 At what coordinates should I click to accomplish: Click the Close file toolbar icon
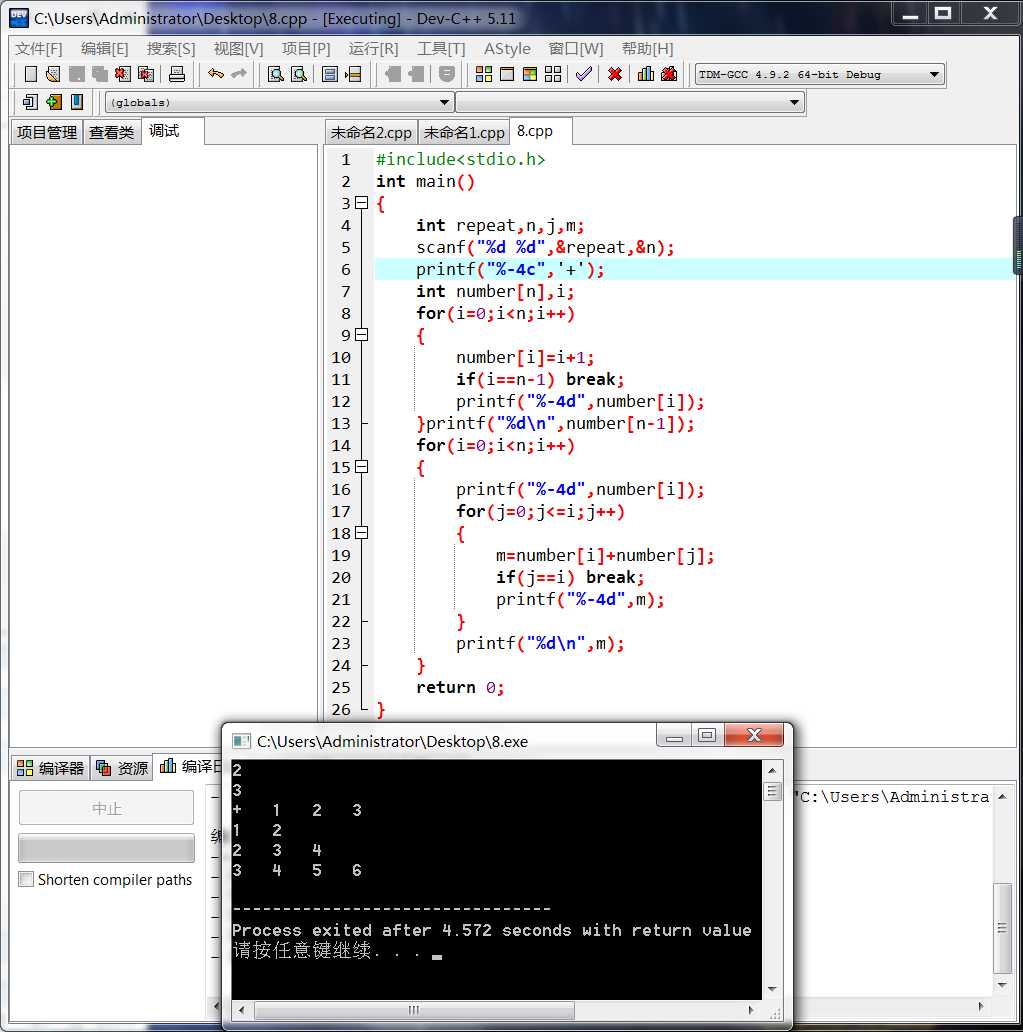122,74
